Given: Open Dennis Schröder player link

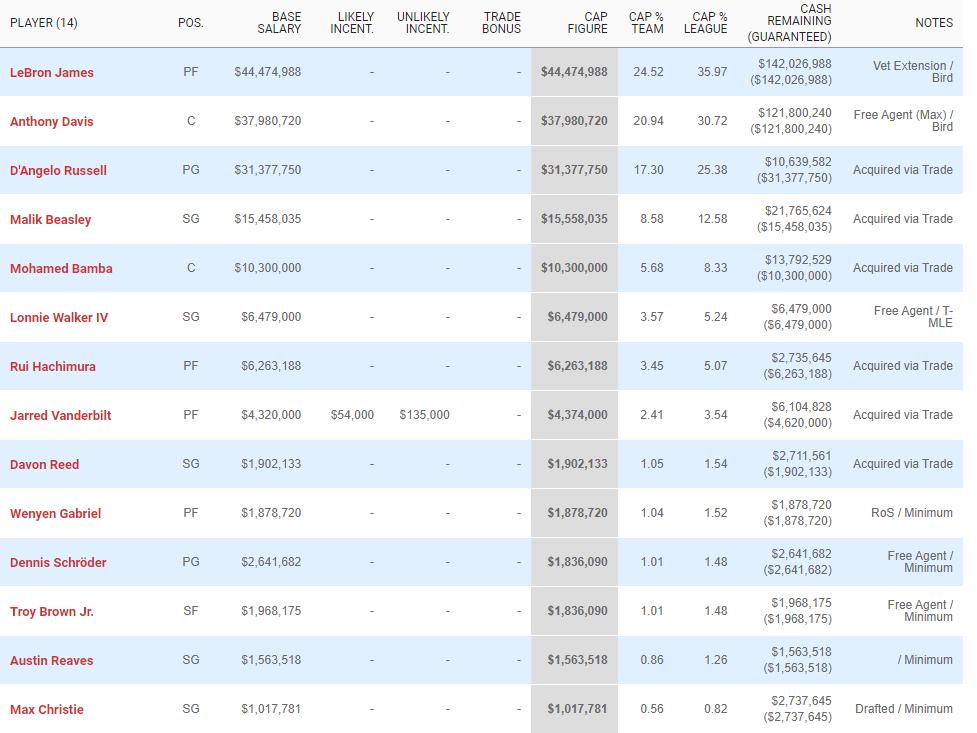Looking at the screenshot, I should [x=58, y=562].
